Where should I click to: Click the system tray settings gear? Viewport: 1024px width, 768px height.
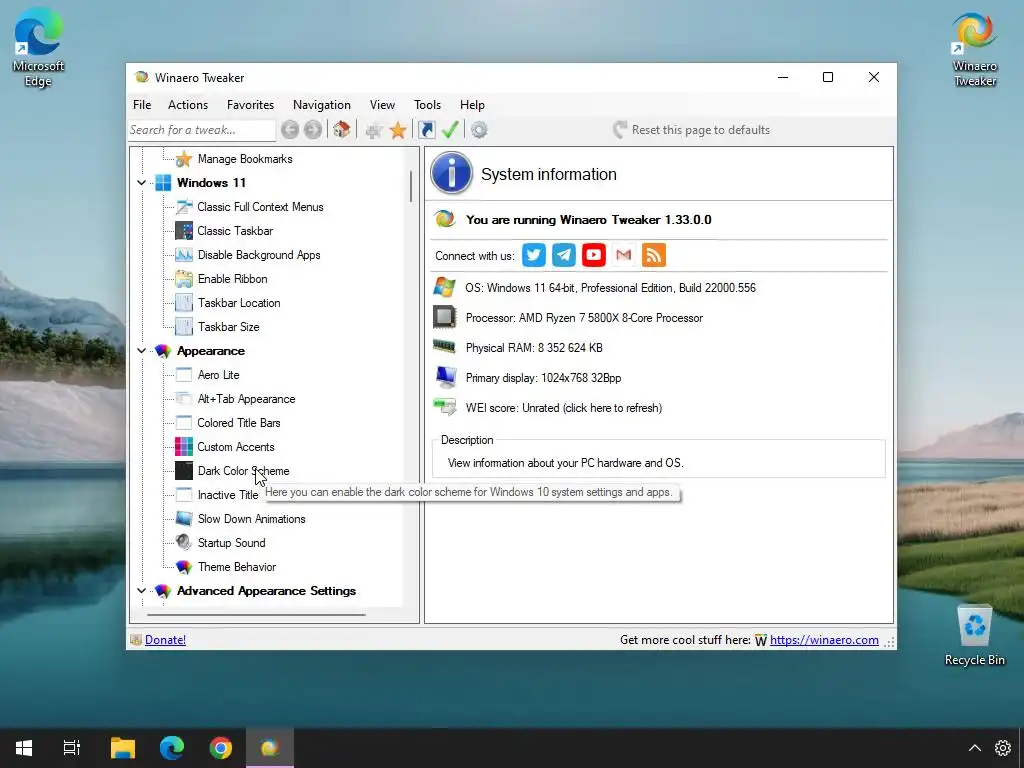tap(1003, 748)
